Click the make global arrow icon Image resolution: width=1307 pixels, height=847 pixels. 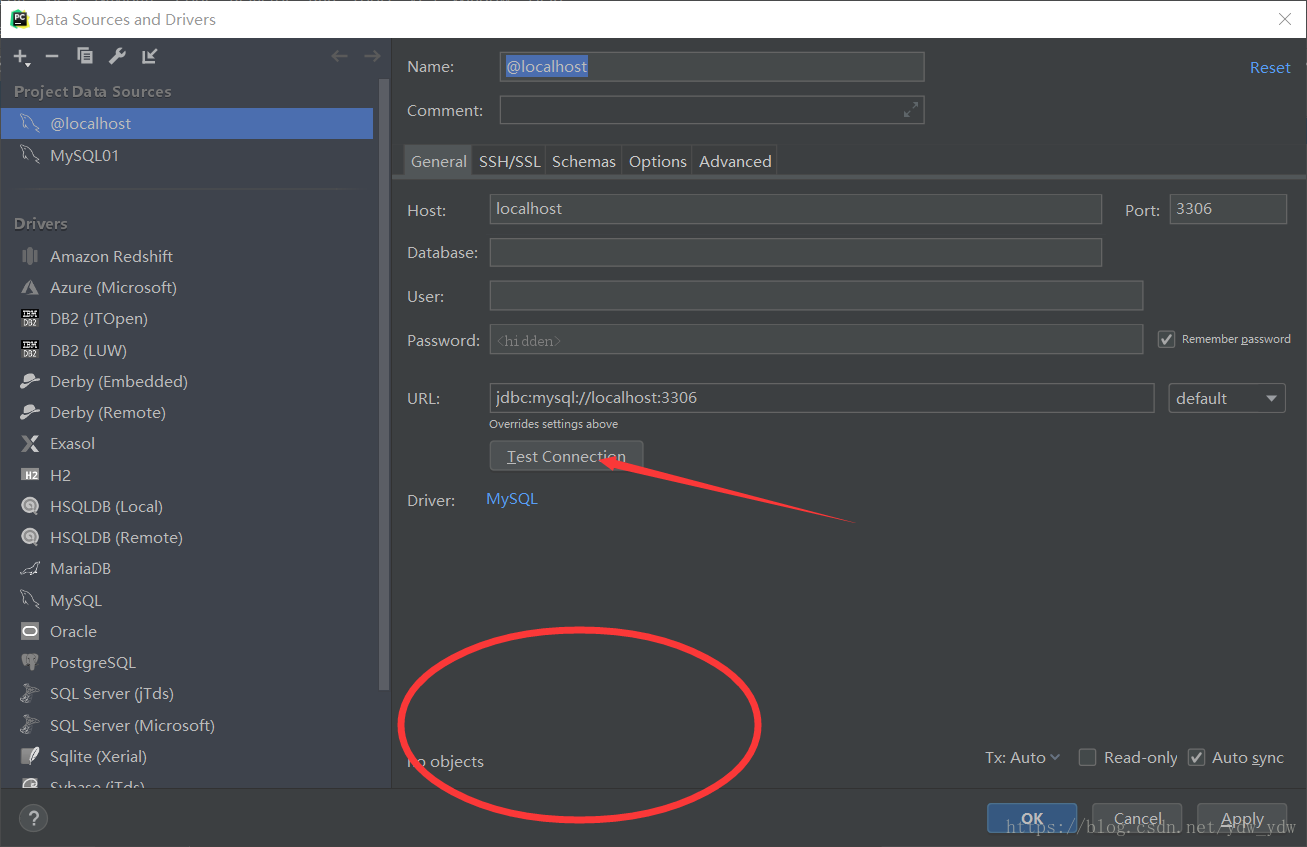149,56
